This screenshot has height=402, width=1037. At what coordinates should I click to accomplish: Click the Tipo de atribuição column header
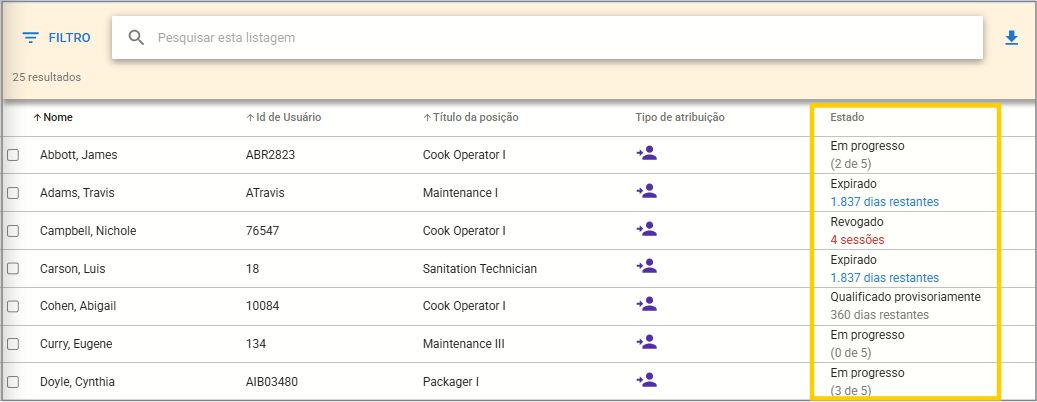pos(679,117)
